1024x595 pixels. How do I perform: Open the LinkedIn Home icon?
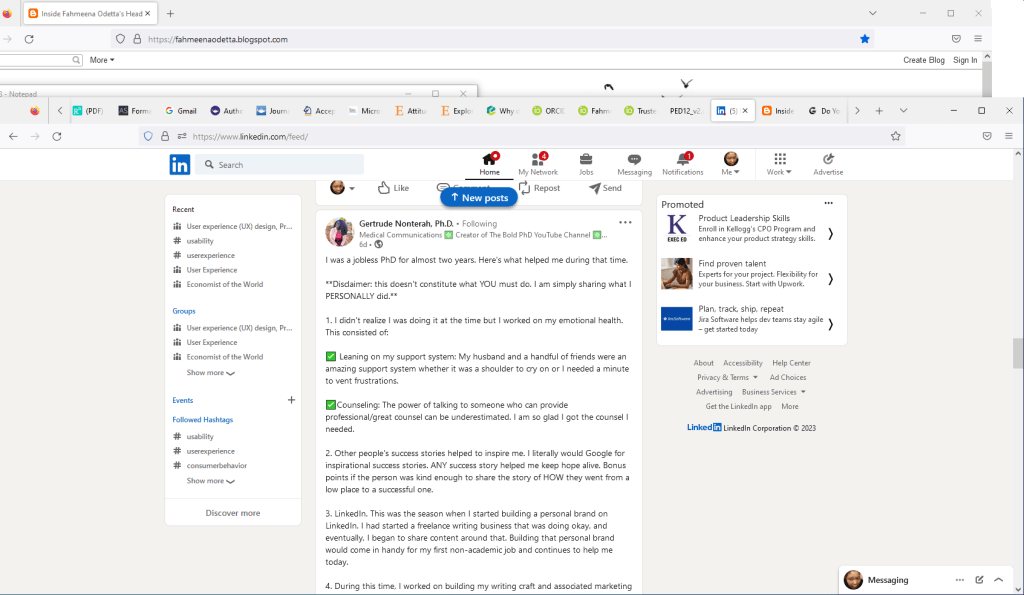489,159
